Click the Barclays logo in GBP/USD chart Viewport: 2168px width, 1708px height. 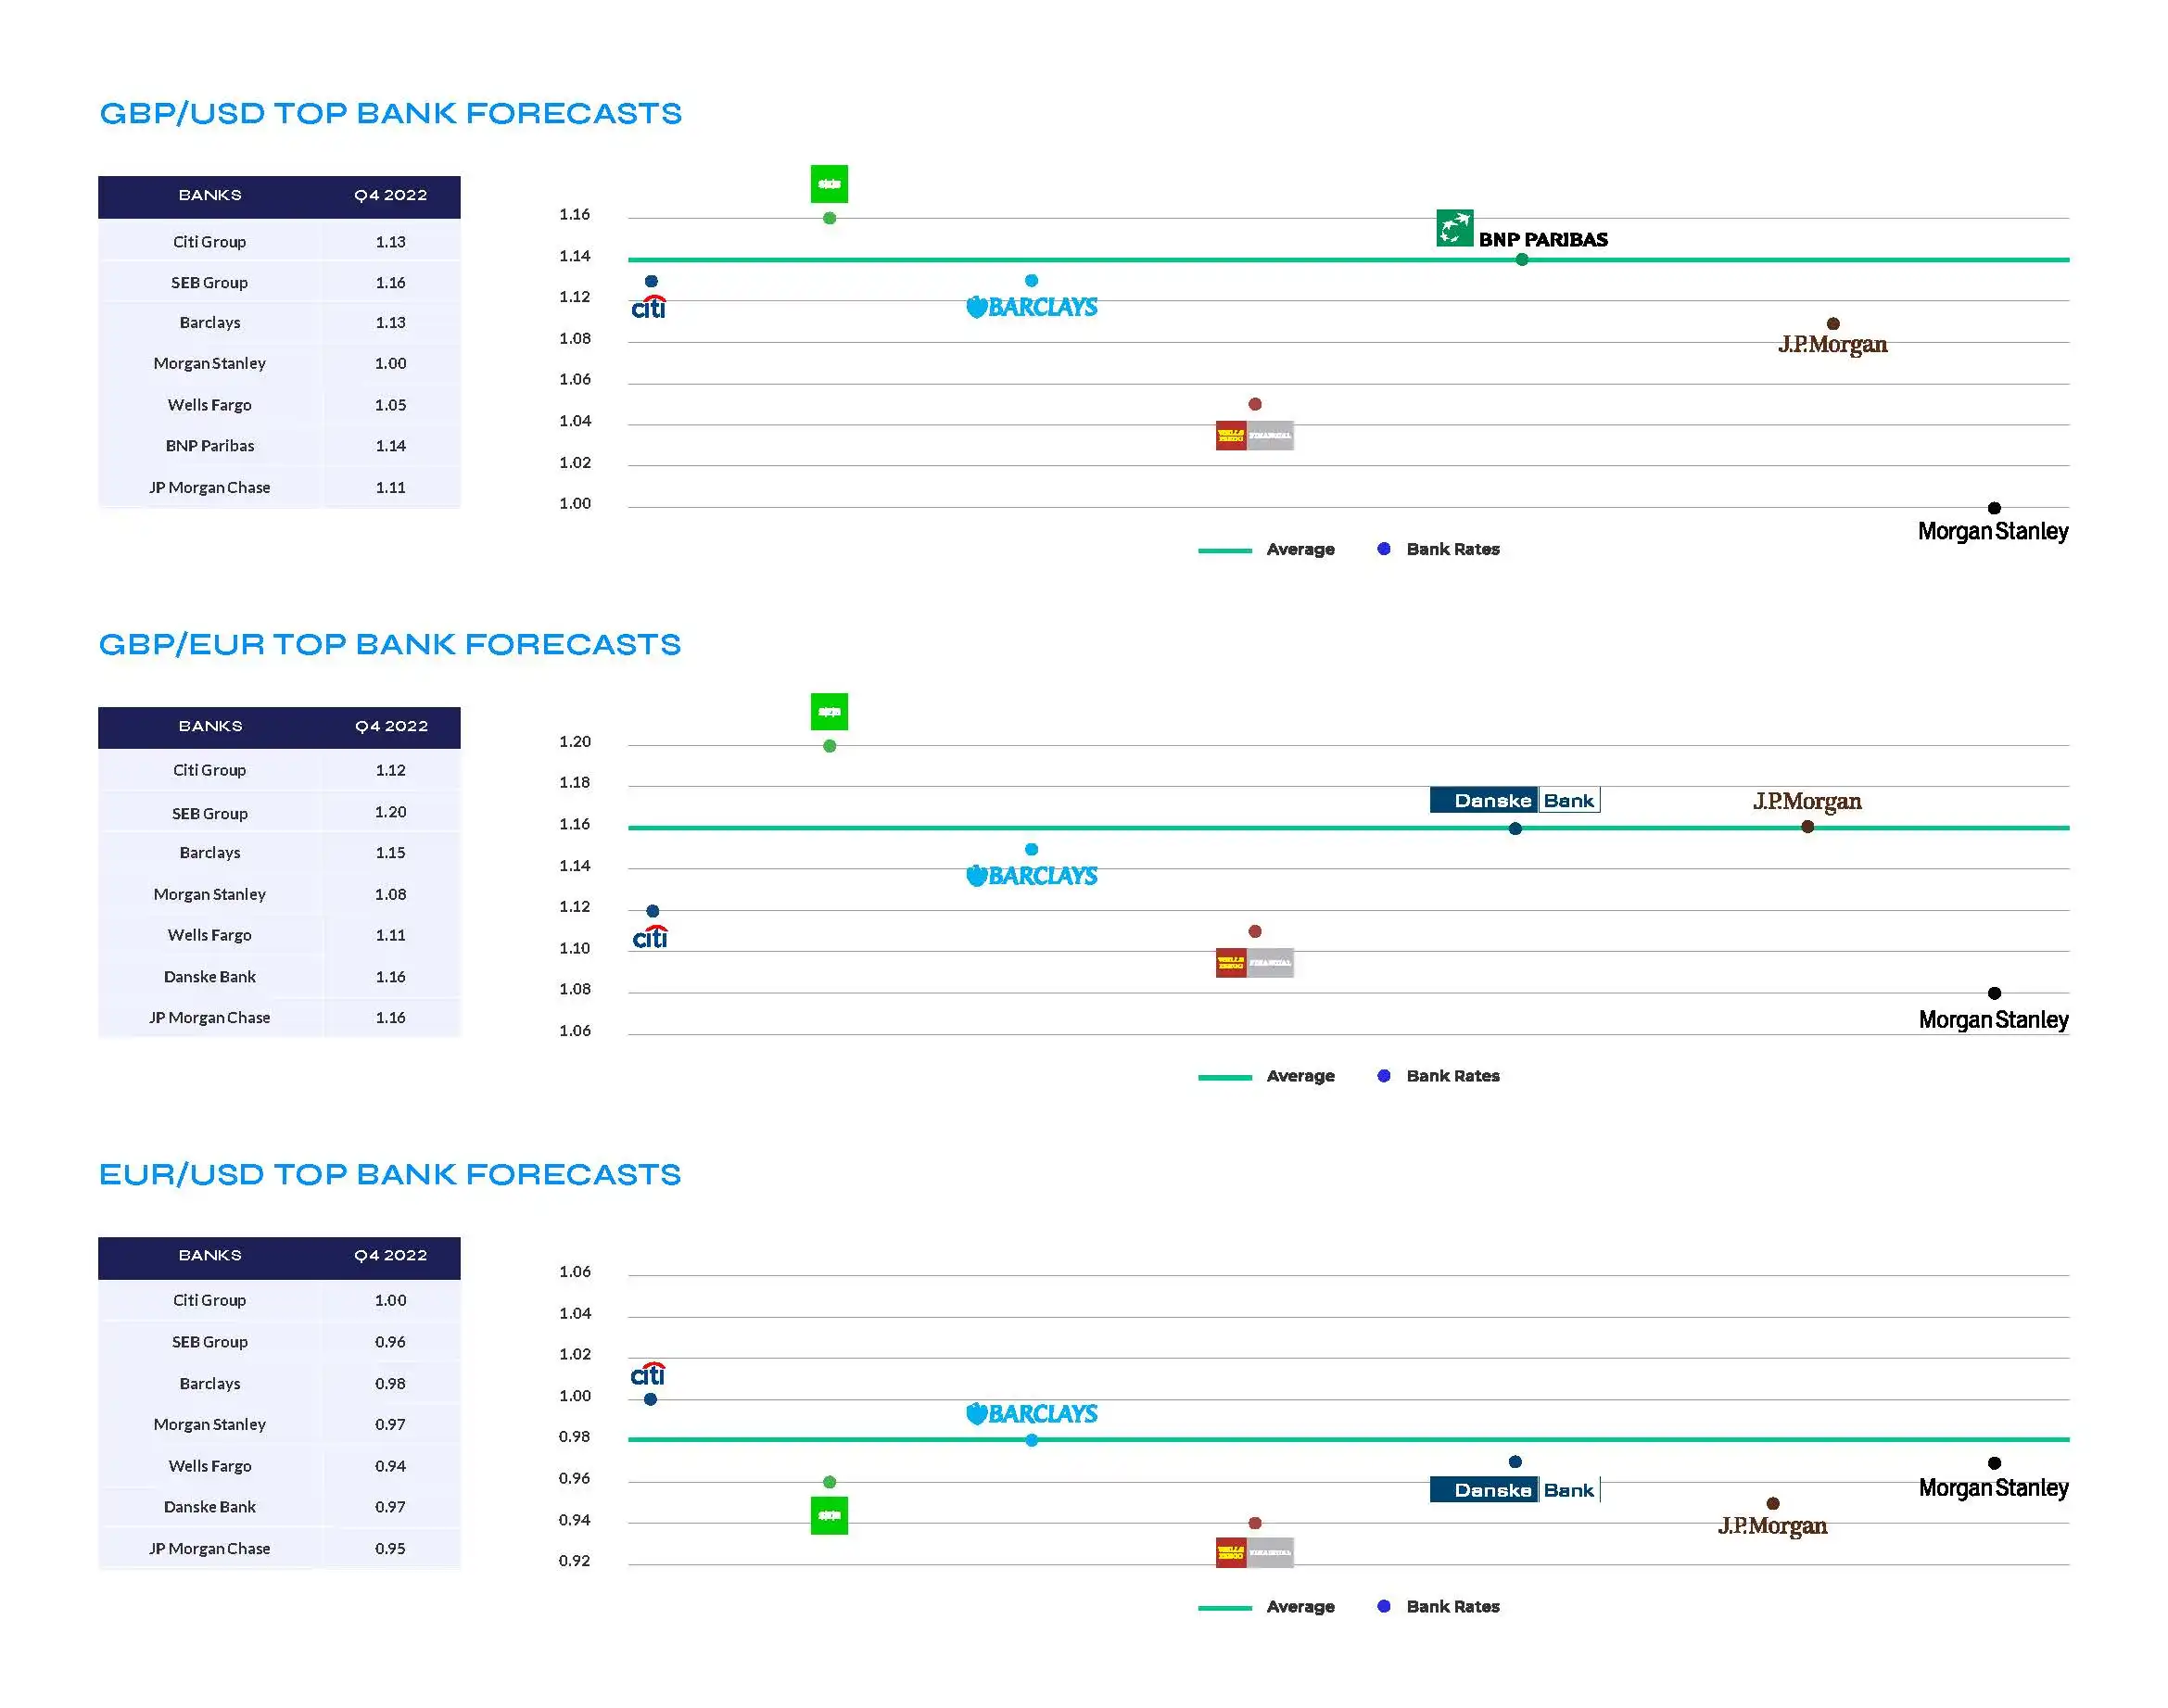1031,307
